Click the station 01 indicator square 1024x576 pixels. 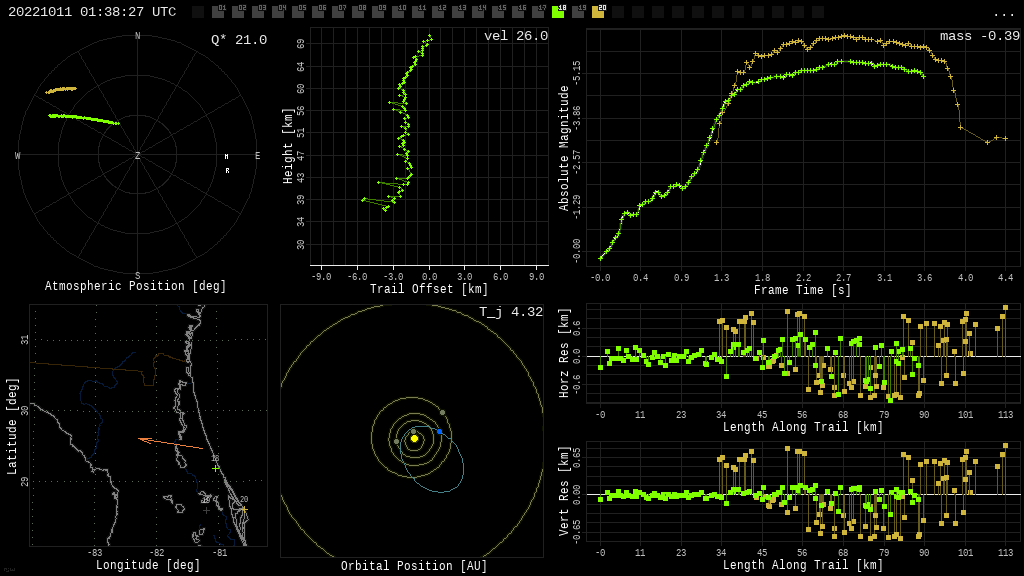click(218, 12)
